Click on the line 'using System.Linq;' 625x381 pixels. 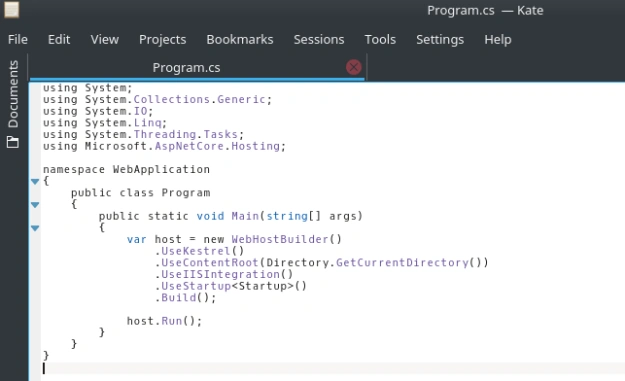click(x=105, y=123)
